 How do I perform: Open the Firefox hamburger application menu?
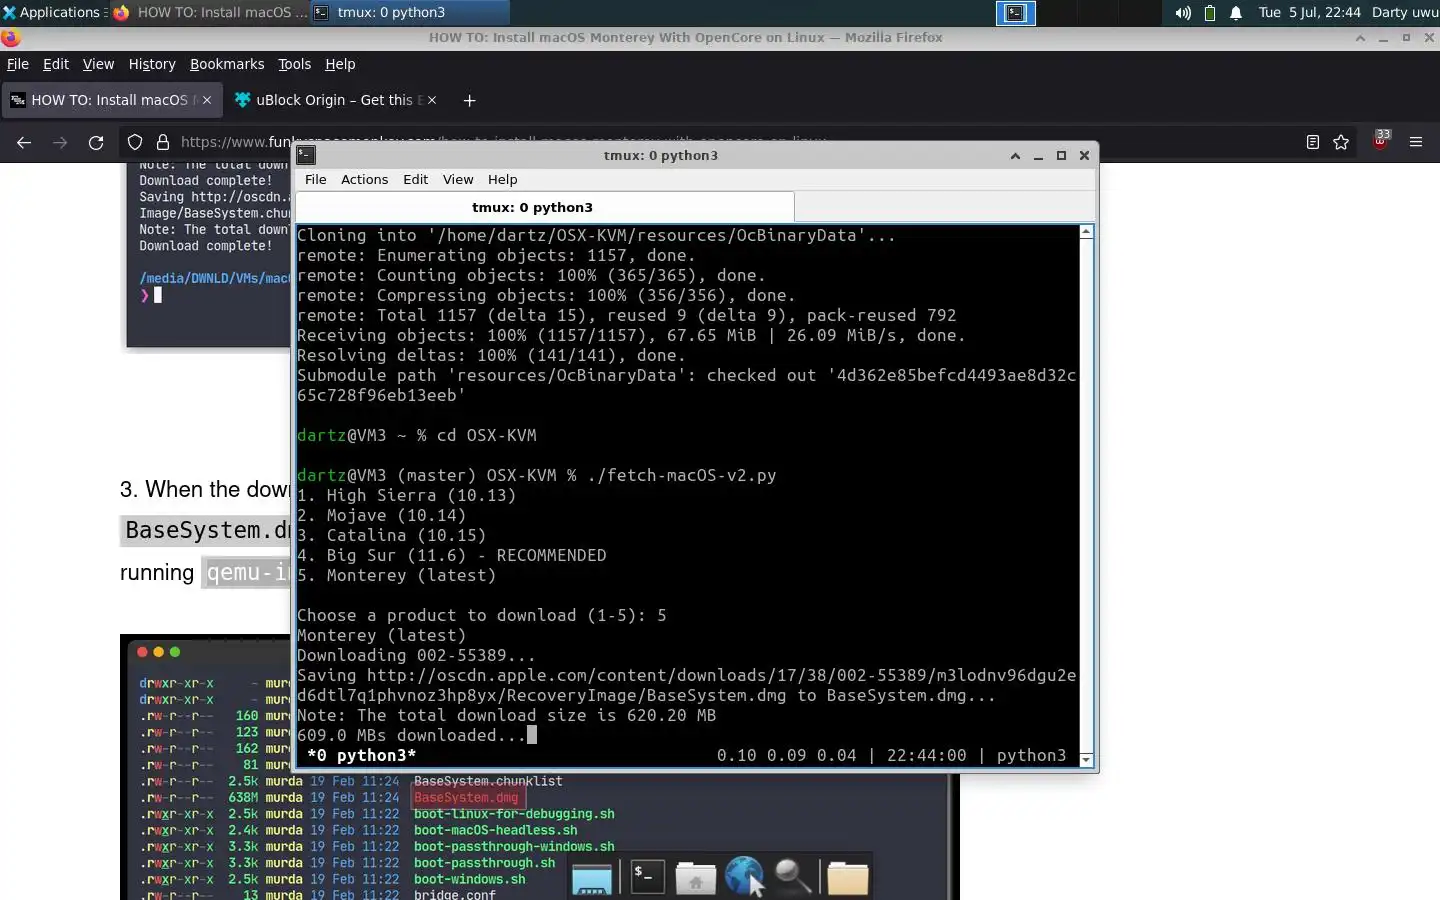point(1416,142)
